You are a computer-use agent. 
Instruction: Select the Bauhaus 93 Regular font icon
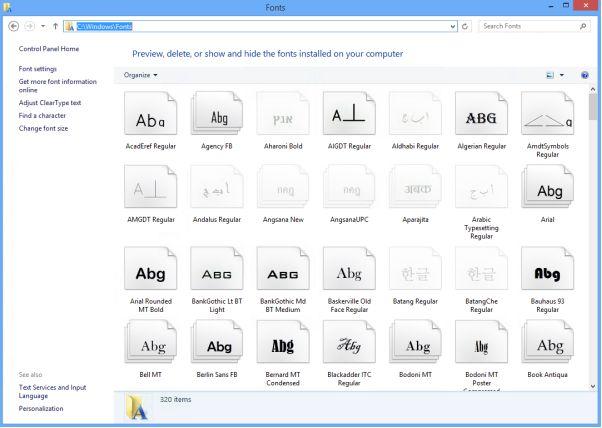coord(547,268)
